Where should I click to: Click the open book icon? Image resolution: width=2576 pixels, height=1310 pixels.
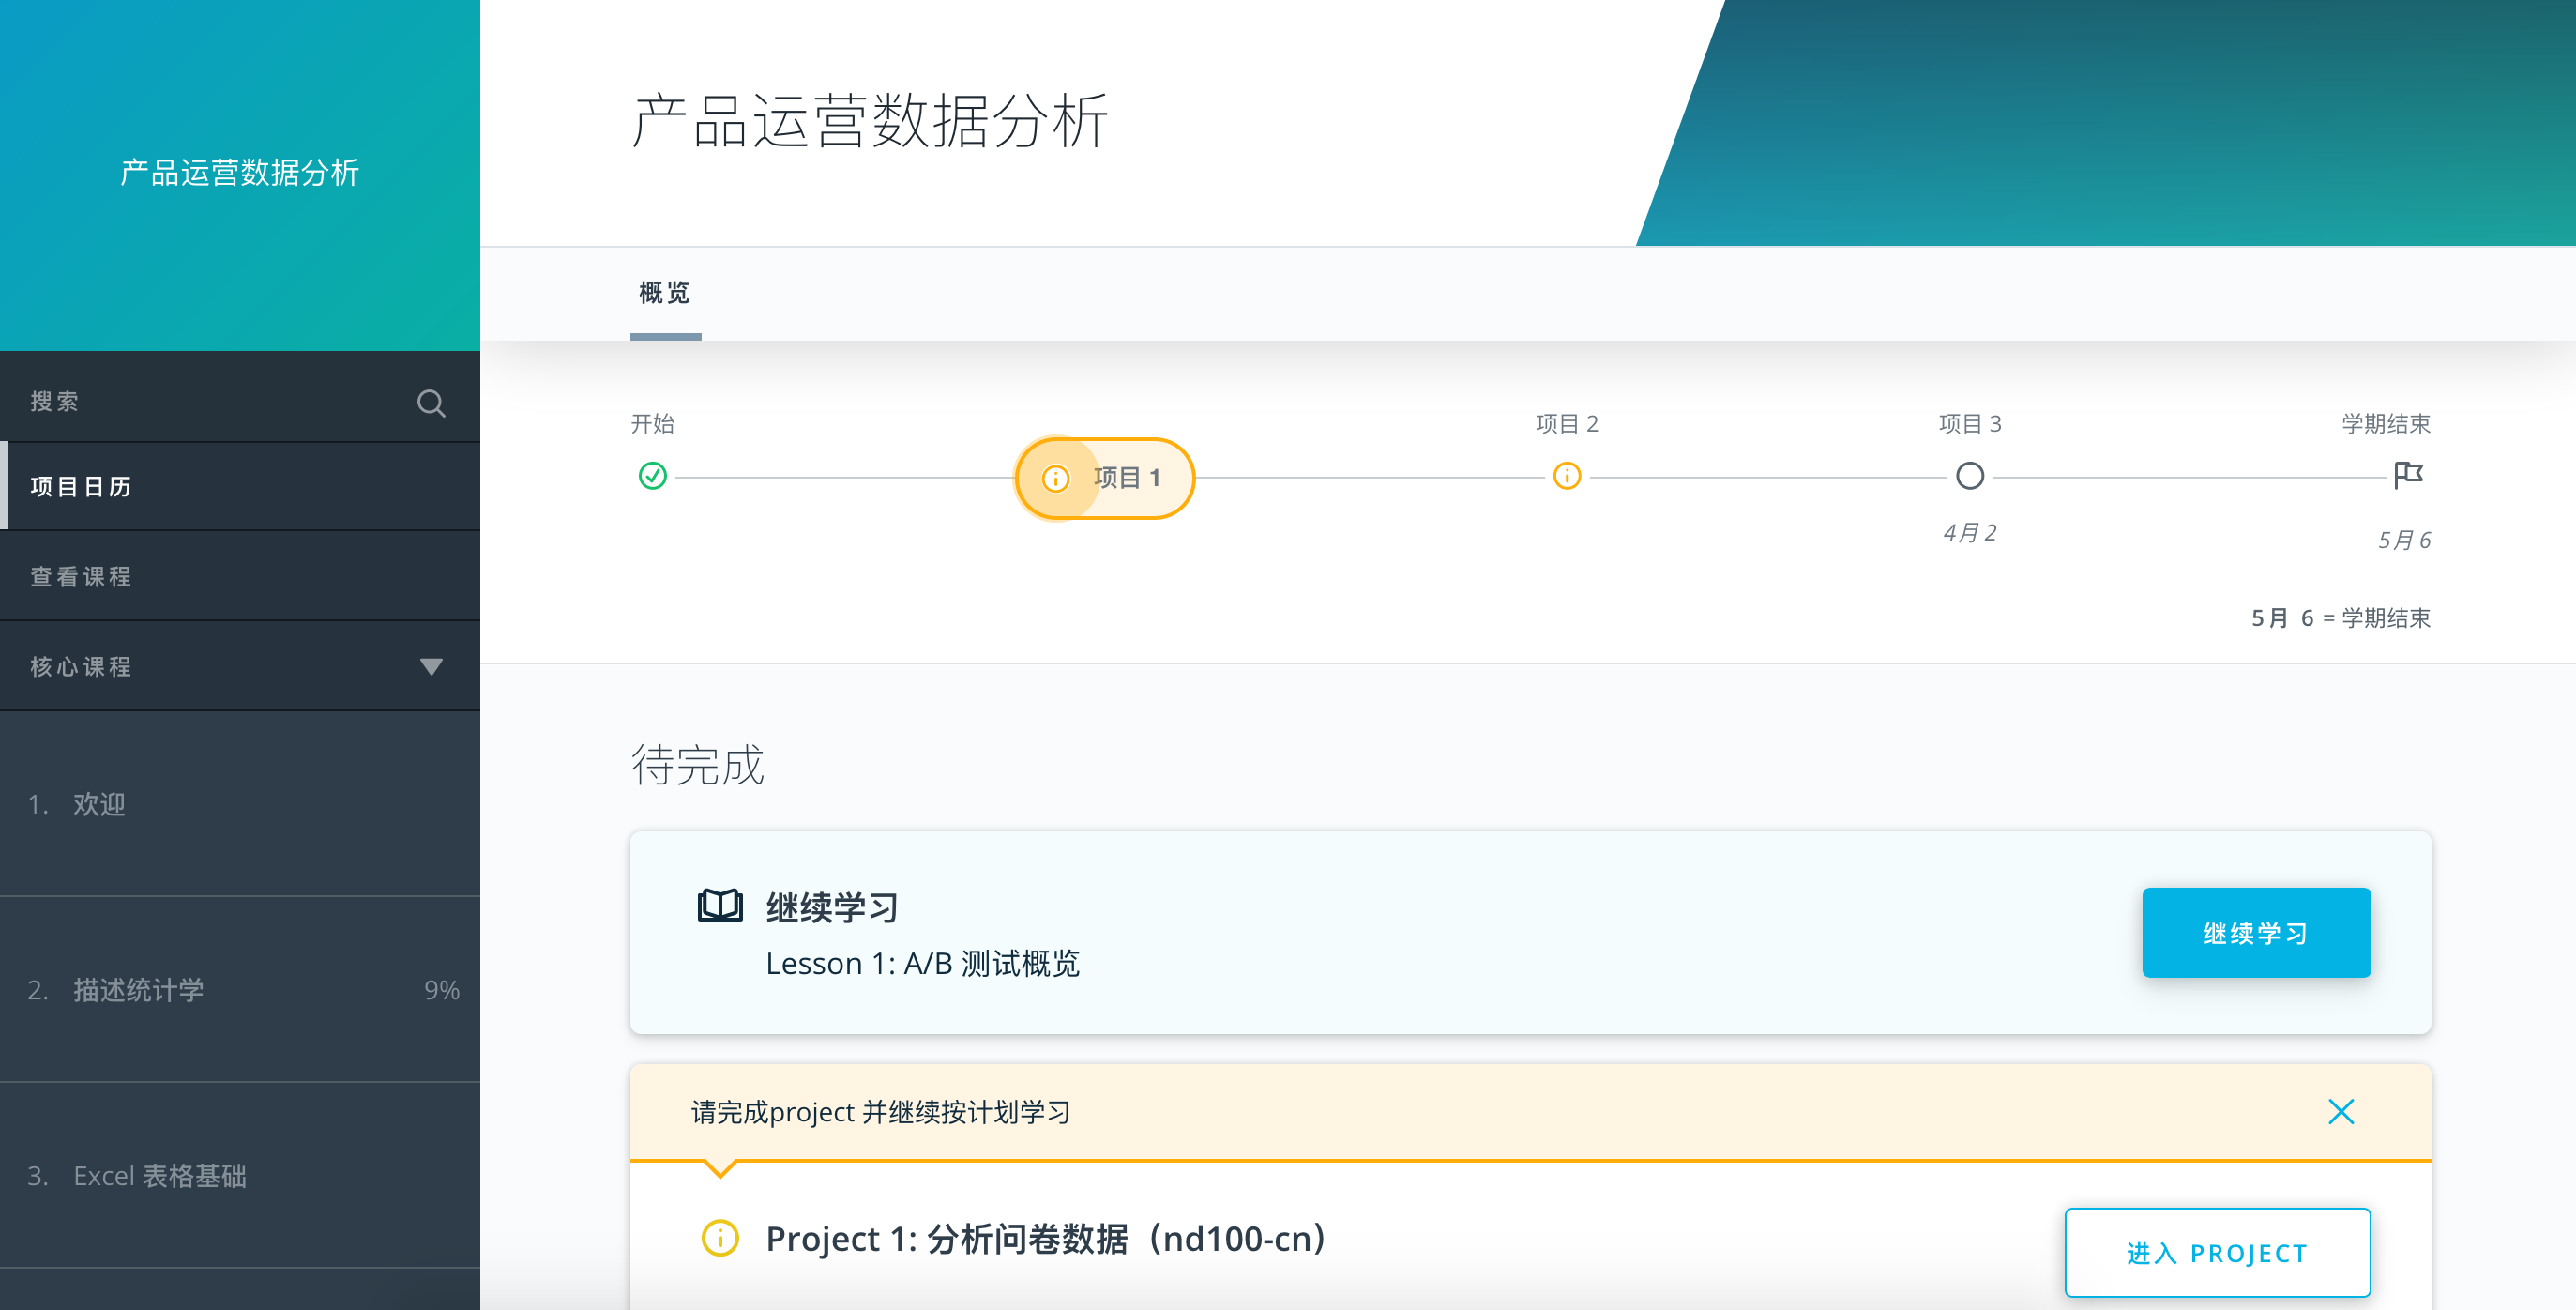[x=720, y=906]
